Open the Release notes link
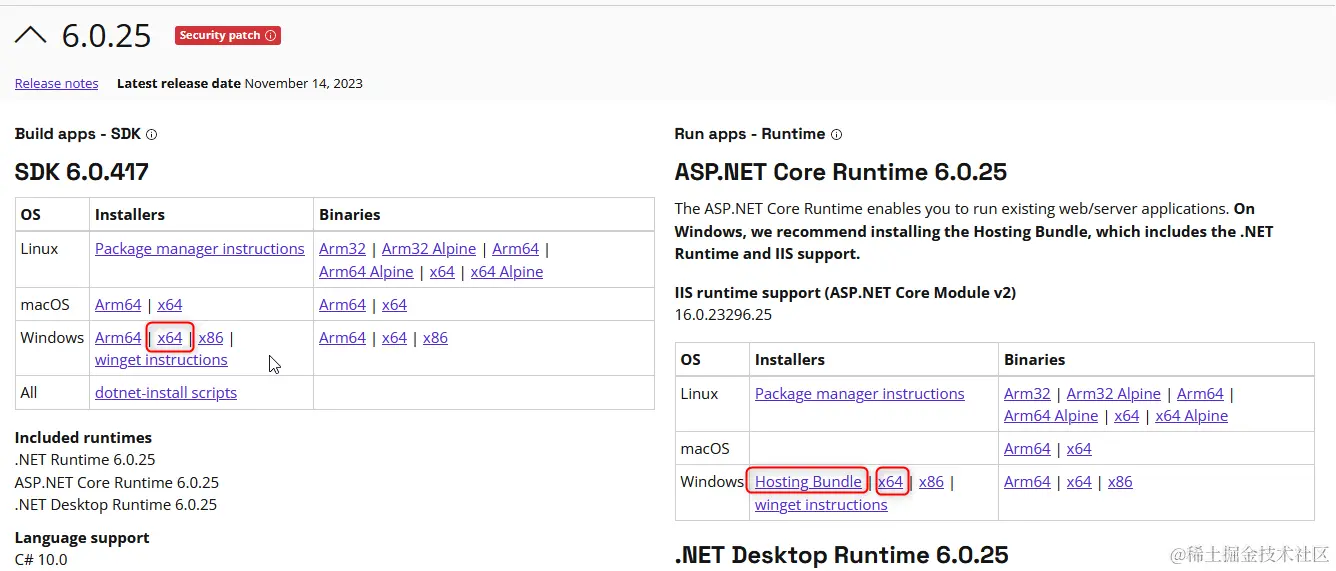 [57, 83]
